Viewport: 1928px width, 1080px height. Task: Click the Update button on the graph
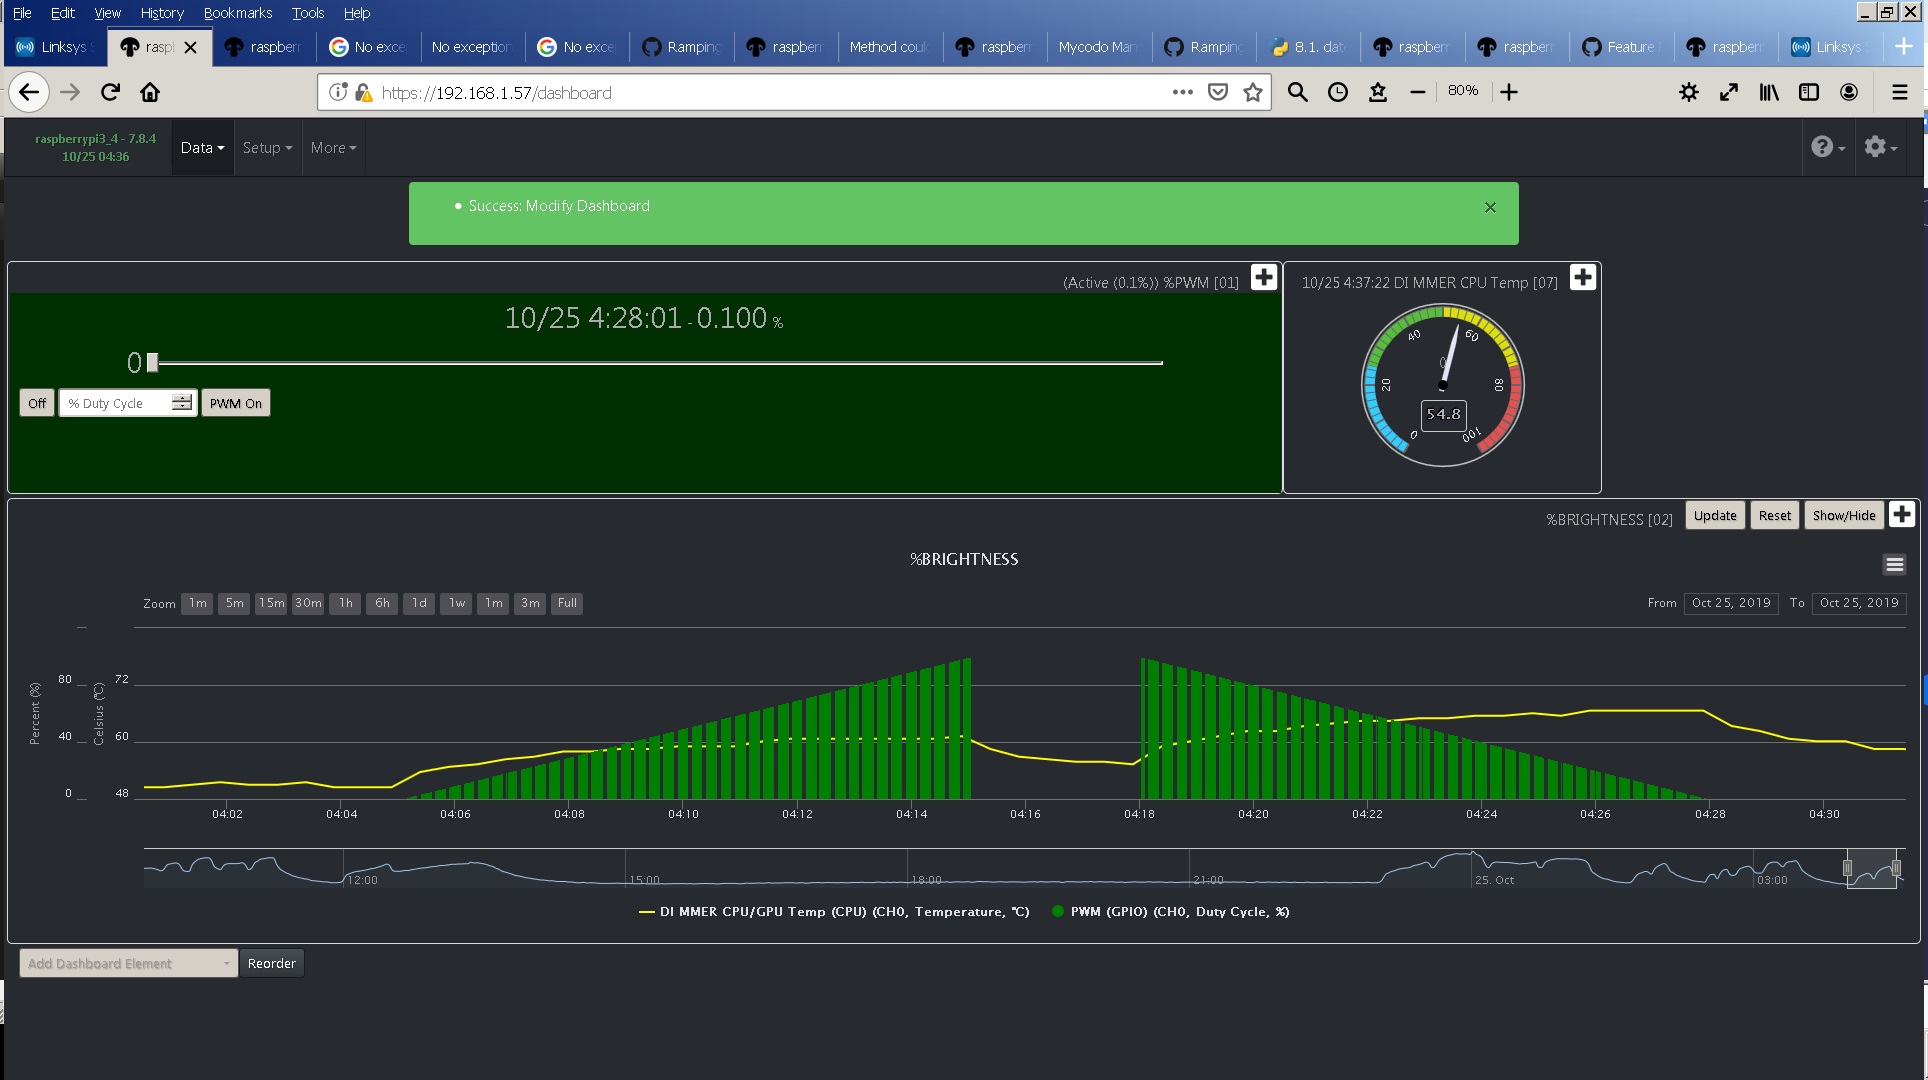pyautogui.click(x=1714, y=515)
